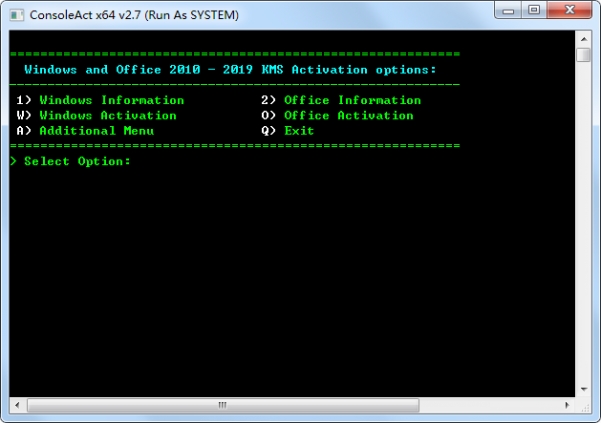Viewport: 601px width, 423px height.
Task: Click the window resize grip corner
Action: [584, 407]
